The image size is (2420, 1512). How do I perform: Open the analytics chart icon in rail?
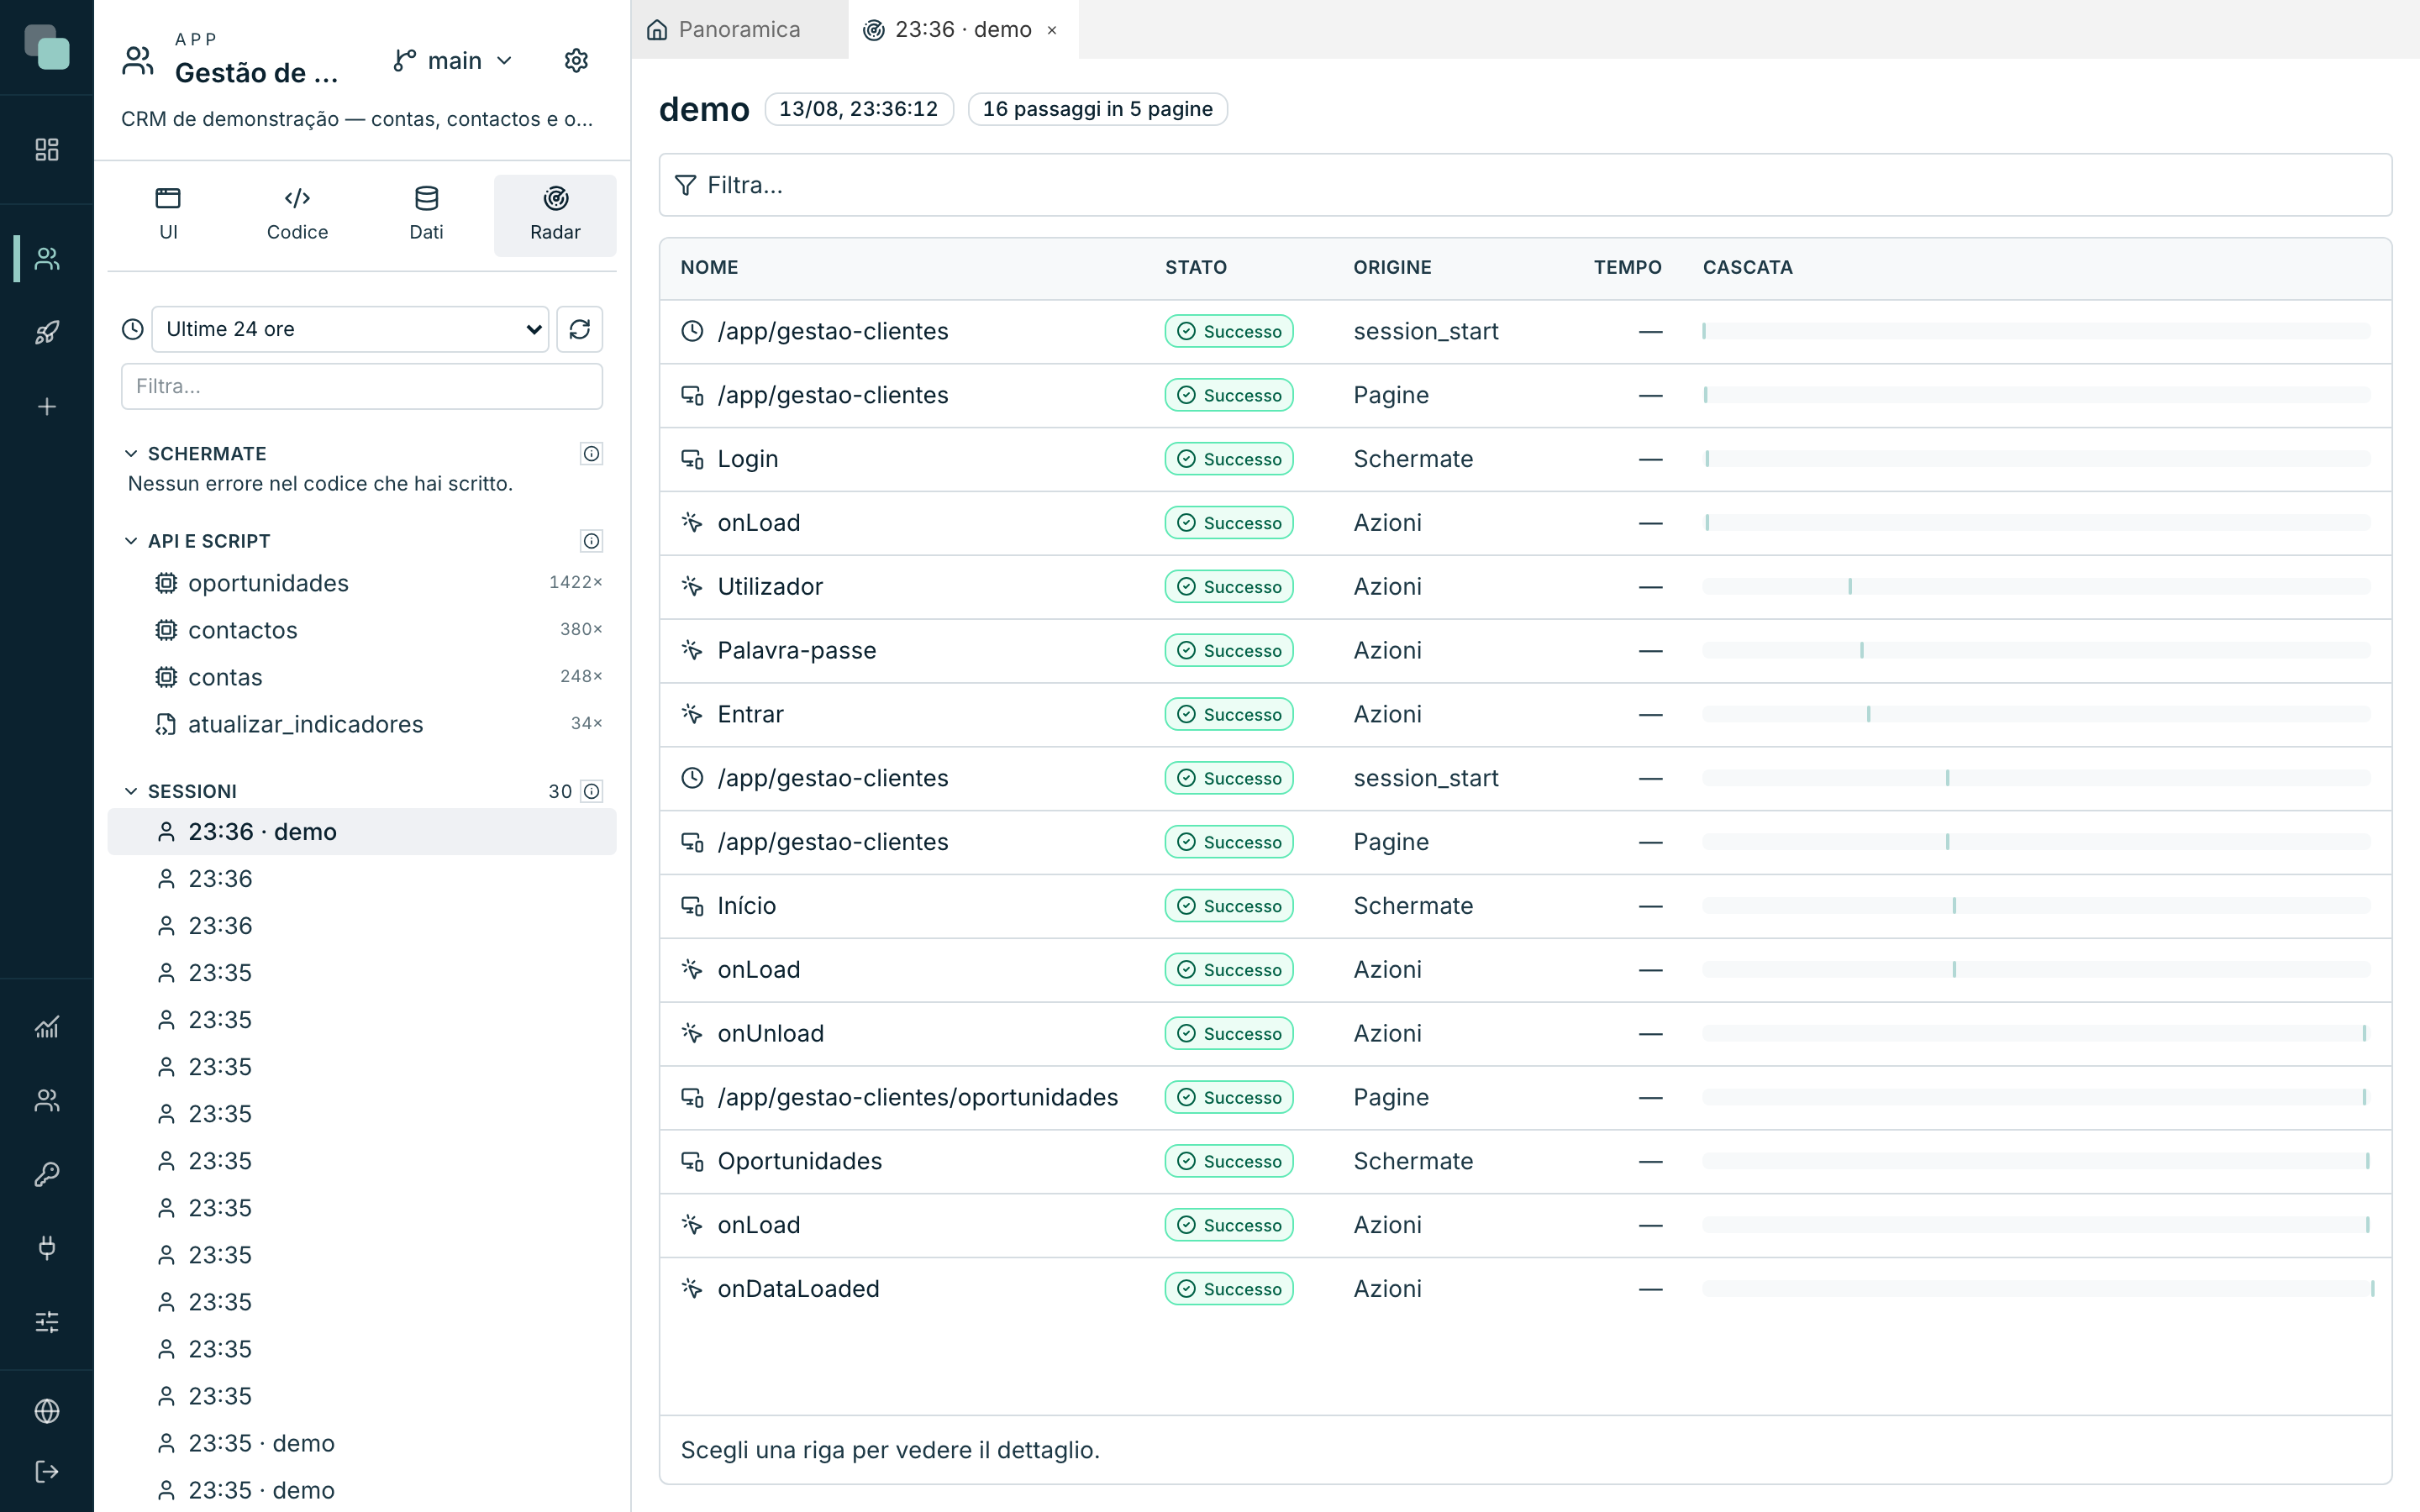pos(46,1027)
